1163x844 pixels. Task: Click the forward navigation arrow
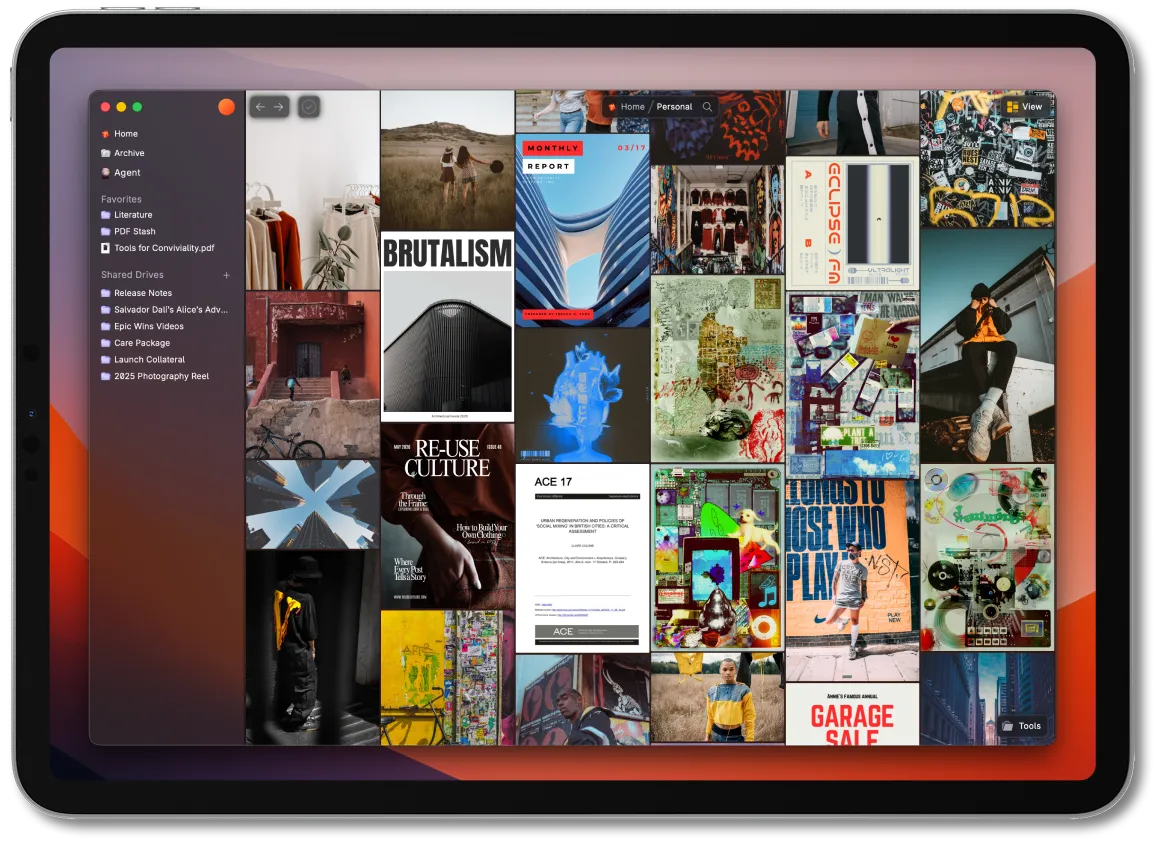[x=279, y=107]
